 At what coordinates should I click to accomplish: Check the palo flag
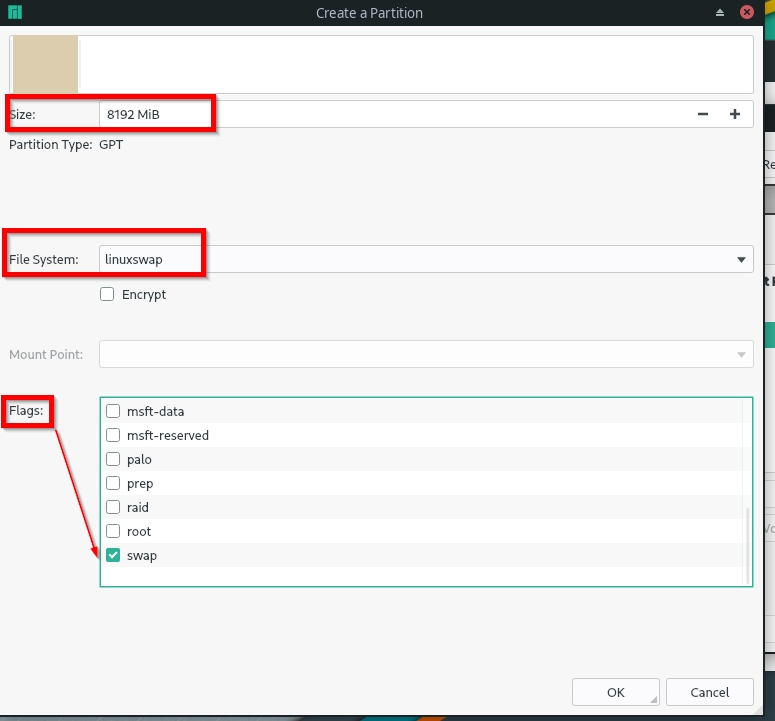(x=113, y=459)
